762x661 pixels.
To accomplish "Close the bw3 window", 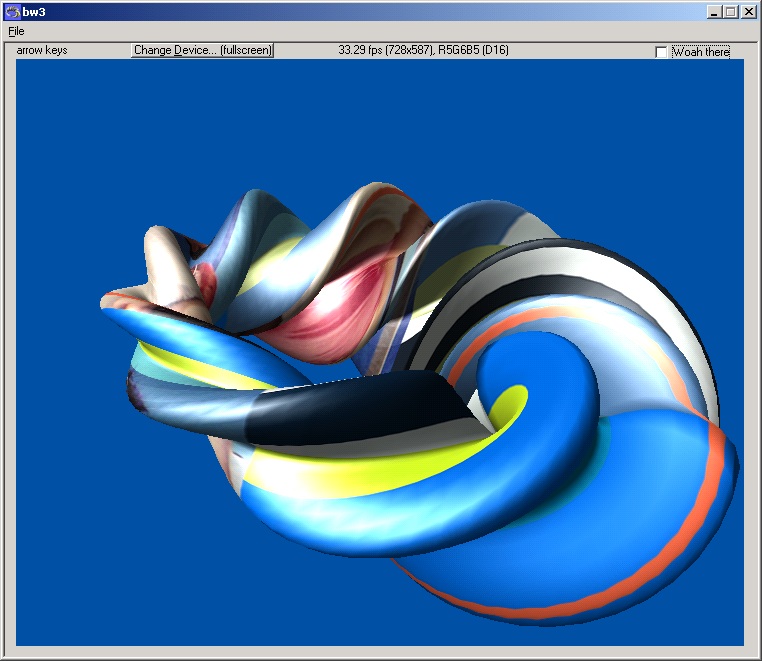I will pyautogui.click(x=749, y=12).
